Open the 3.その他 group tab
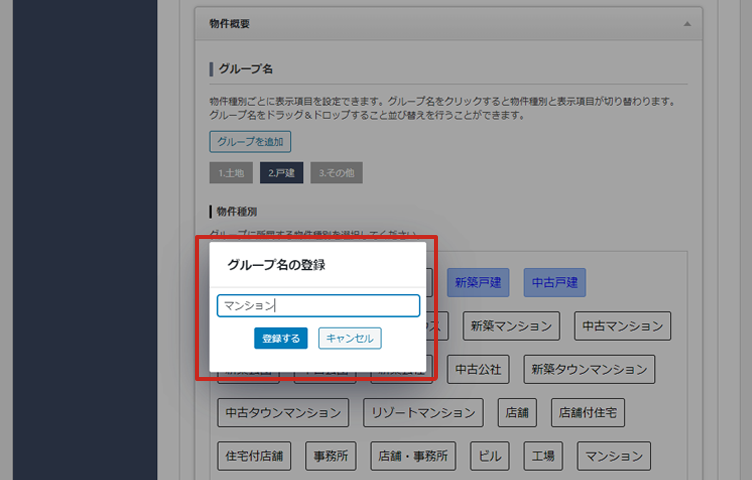Viewport: 752px width, 480px height. pyautogui.click(x=336, y=173)
